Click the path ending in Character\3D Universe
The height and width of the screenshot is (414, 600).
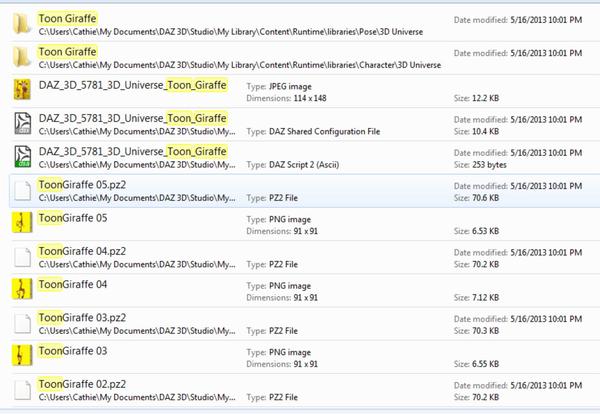240,65
